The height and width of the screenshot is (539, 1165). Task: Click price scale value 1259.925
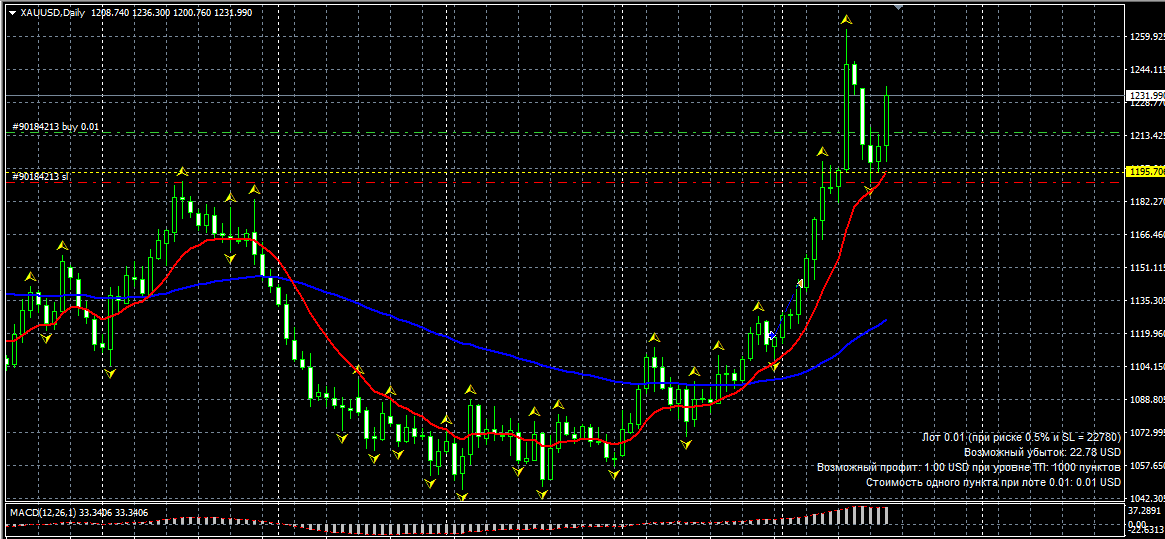pos(1146,36)
